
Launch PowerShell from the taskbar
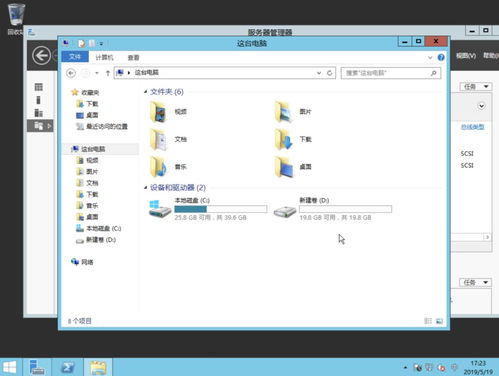tap(68, 367)
